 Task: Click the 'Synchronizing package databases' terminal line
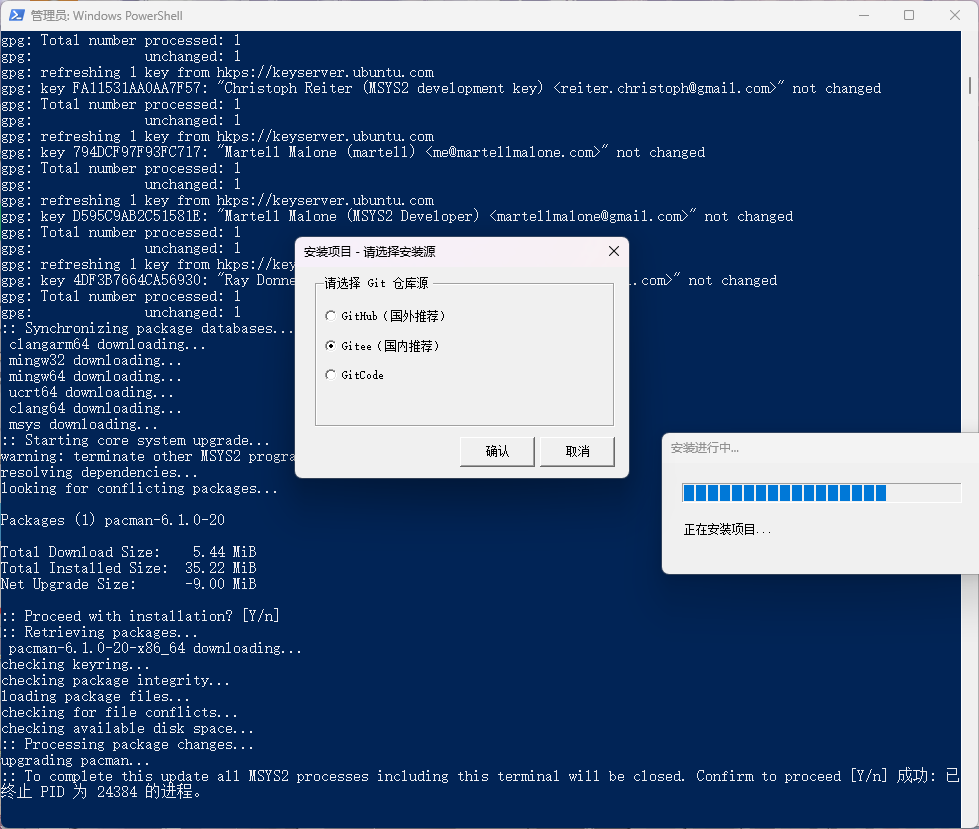(x=148, y=328)
